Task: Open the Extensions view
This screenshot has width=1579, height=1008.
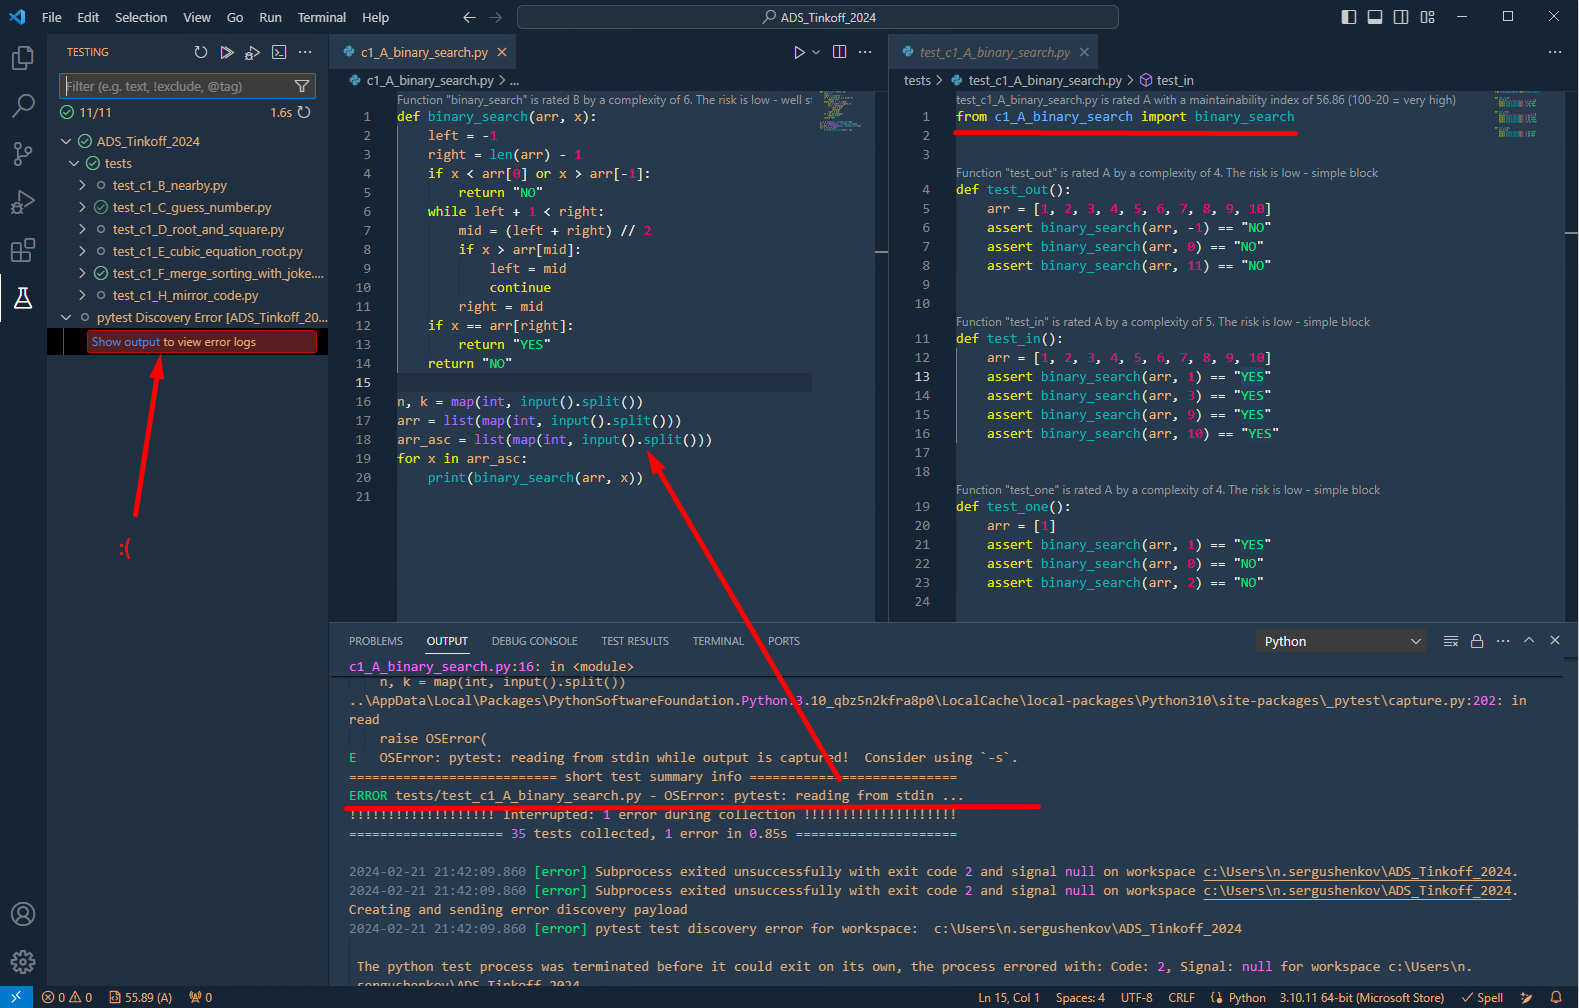Action: click(x=22, y=250)
